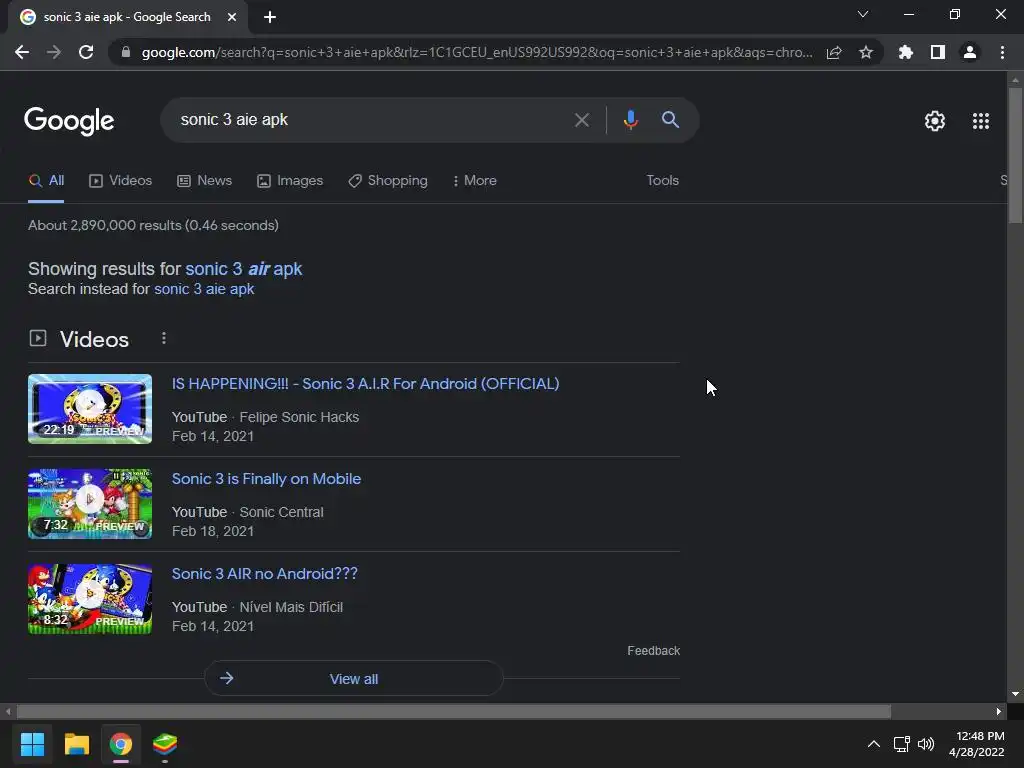Click the horizontal scrollbar thumb
Image resolution: width=1024 pixels, height=768 pixels.
(453, 711)
